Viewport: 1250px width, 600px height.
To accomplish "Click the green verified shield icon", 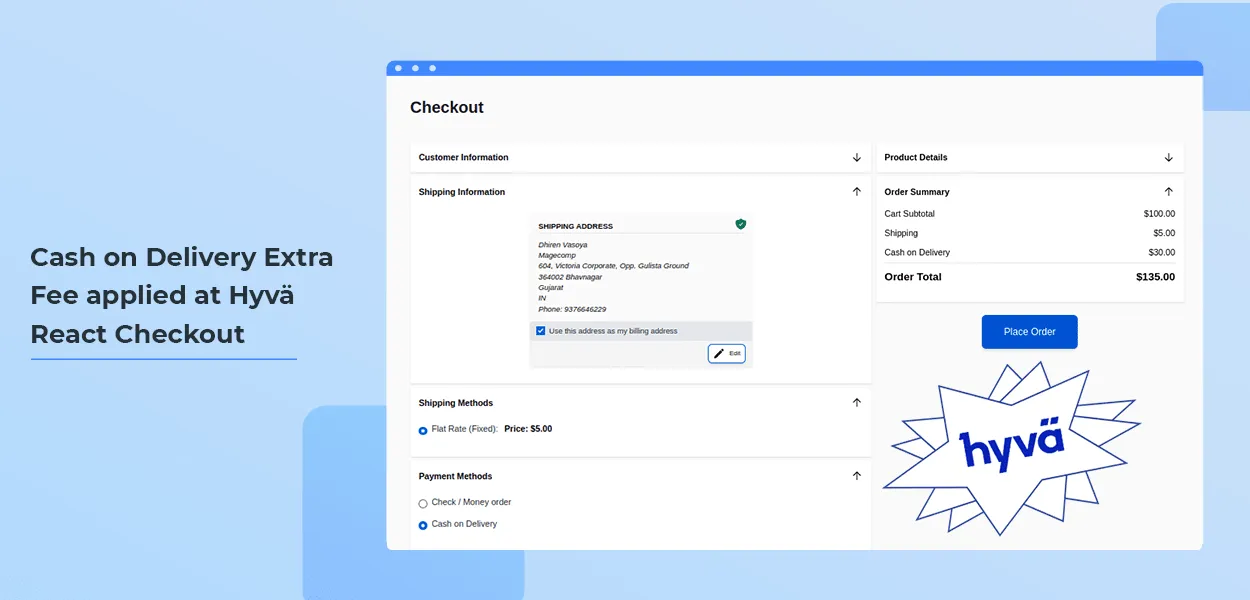I will point(740,224).
